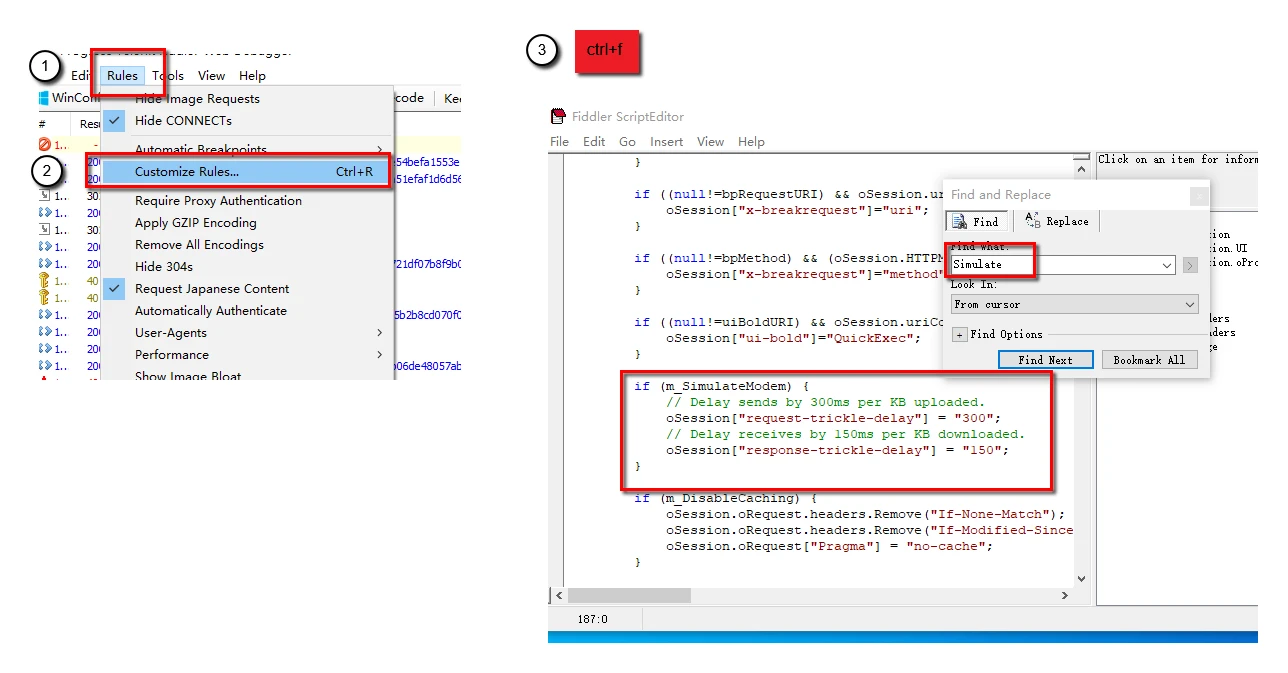Uncheck Request Japanese Content
The image size is (1288, 673).
click(212, 289)
